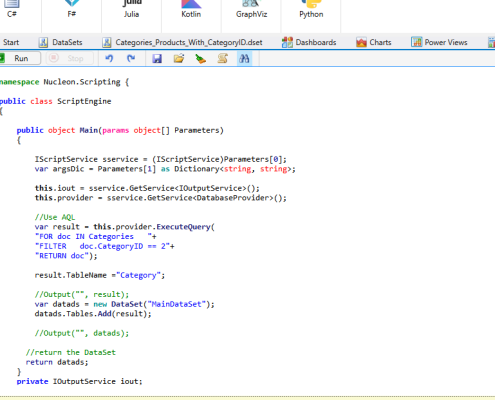Save the script with floppy icon

coord(157,59)
